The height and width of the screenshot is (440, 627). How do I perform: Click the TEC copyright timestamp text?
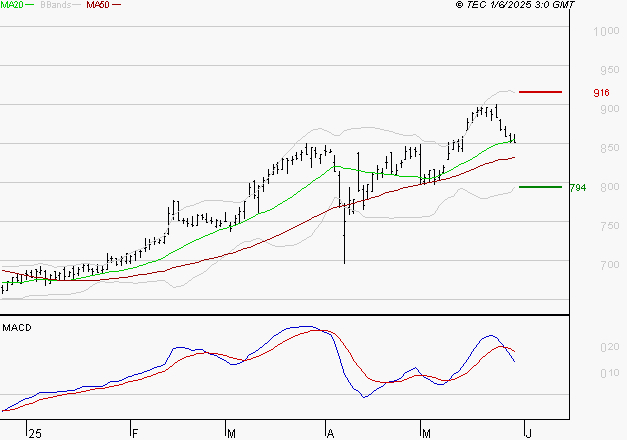(515, 5)
